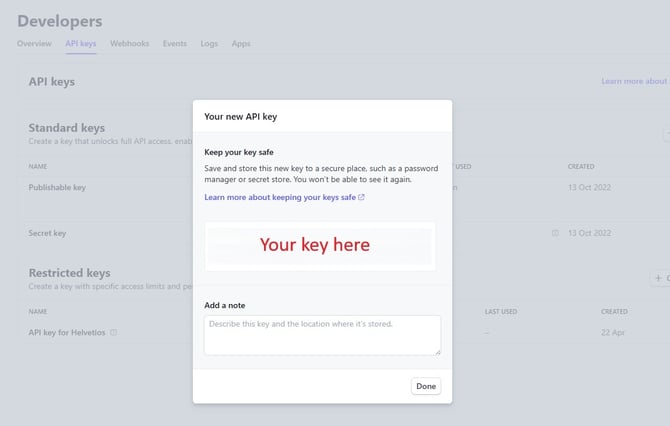Image resolution: width=670 pixels, height=426 pixels.
Task: Open 'Learn more about keeping your keys safe'
Action: [x=280, y=197]
